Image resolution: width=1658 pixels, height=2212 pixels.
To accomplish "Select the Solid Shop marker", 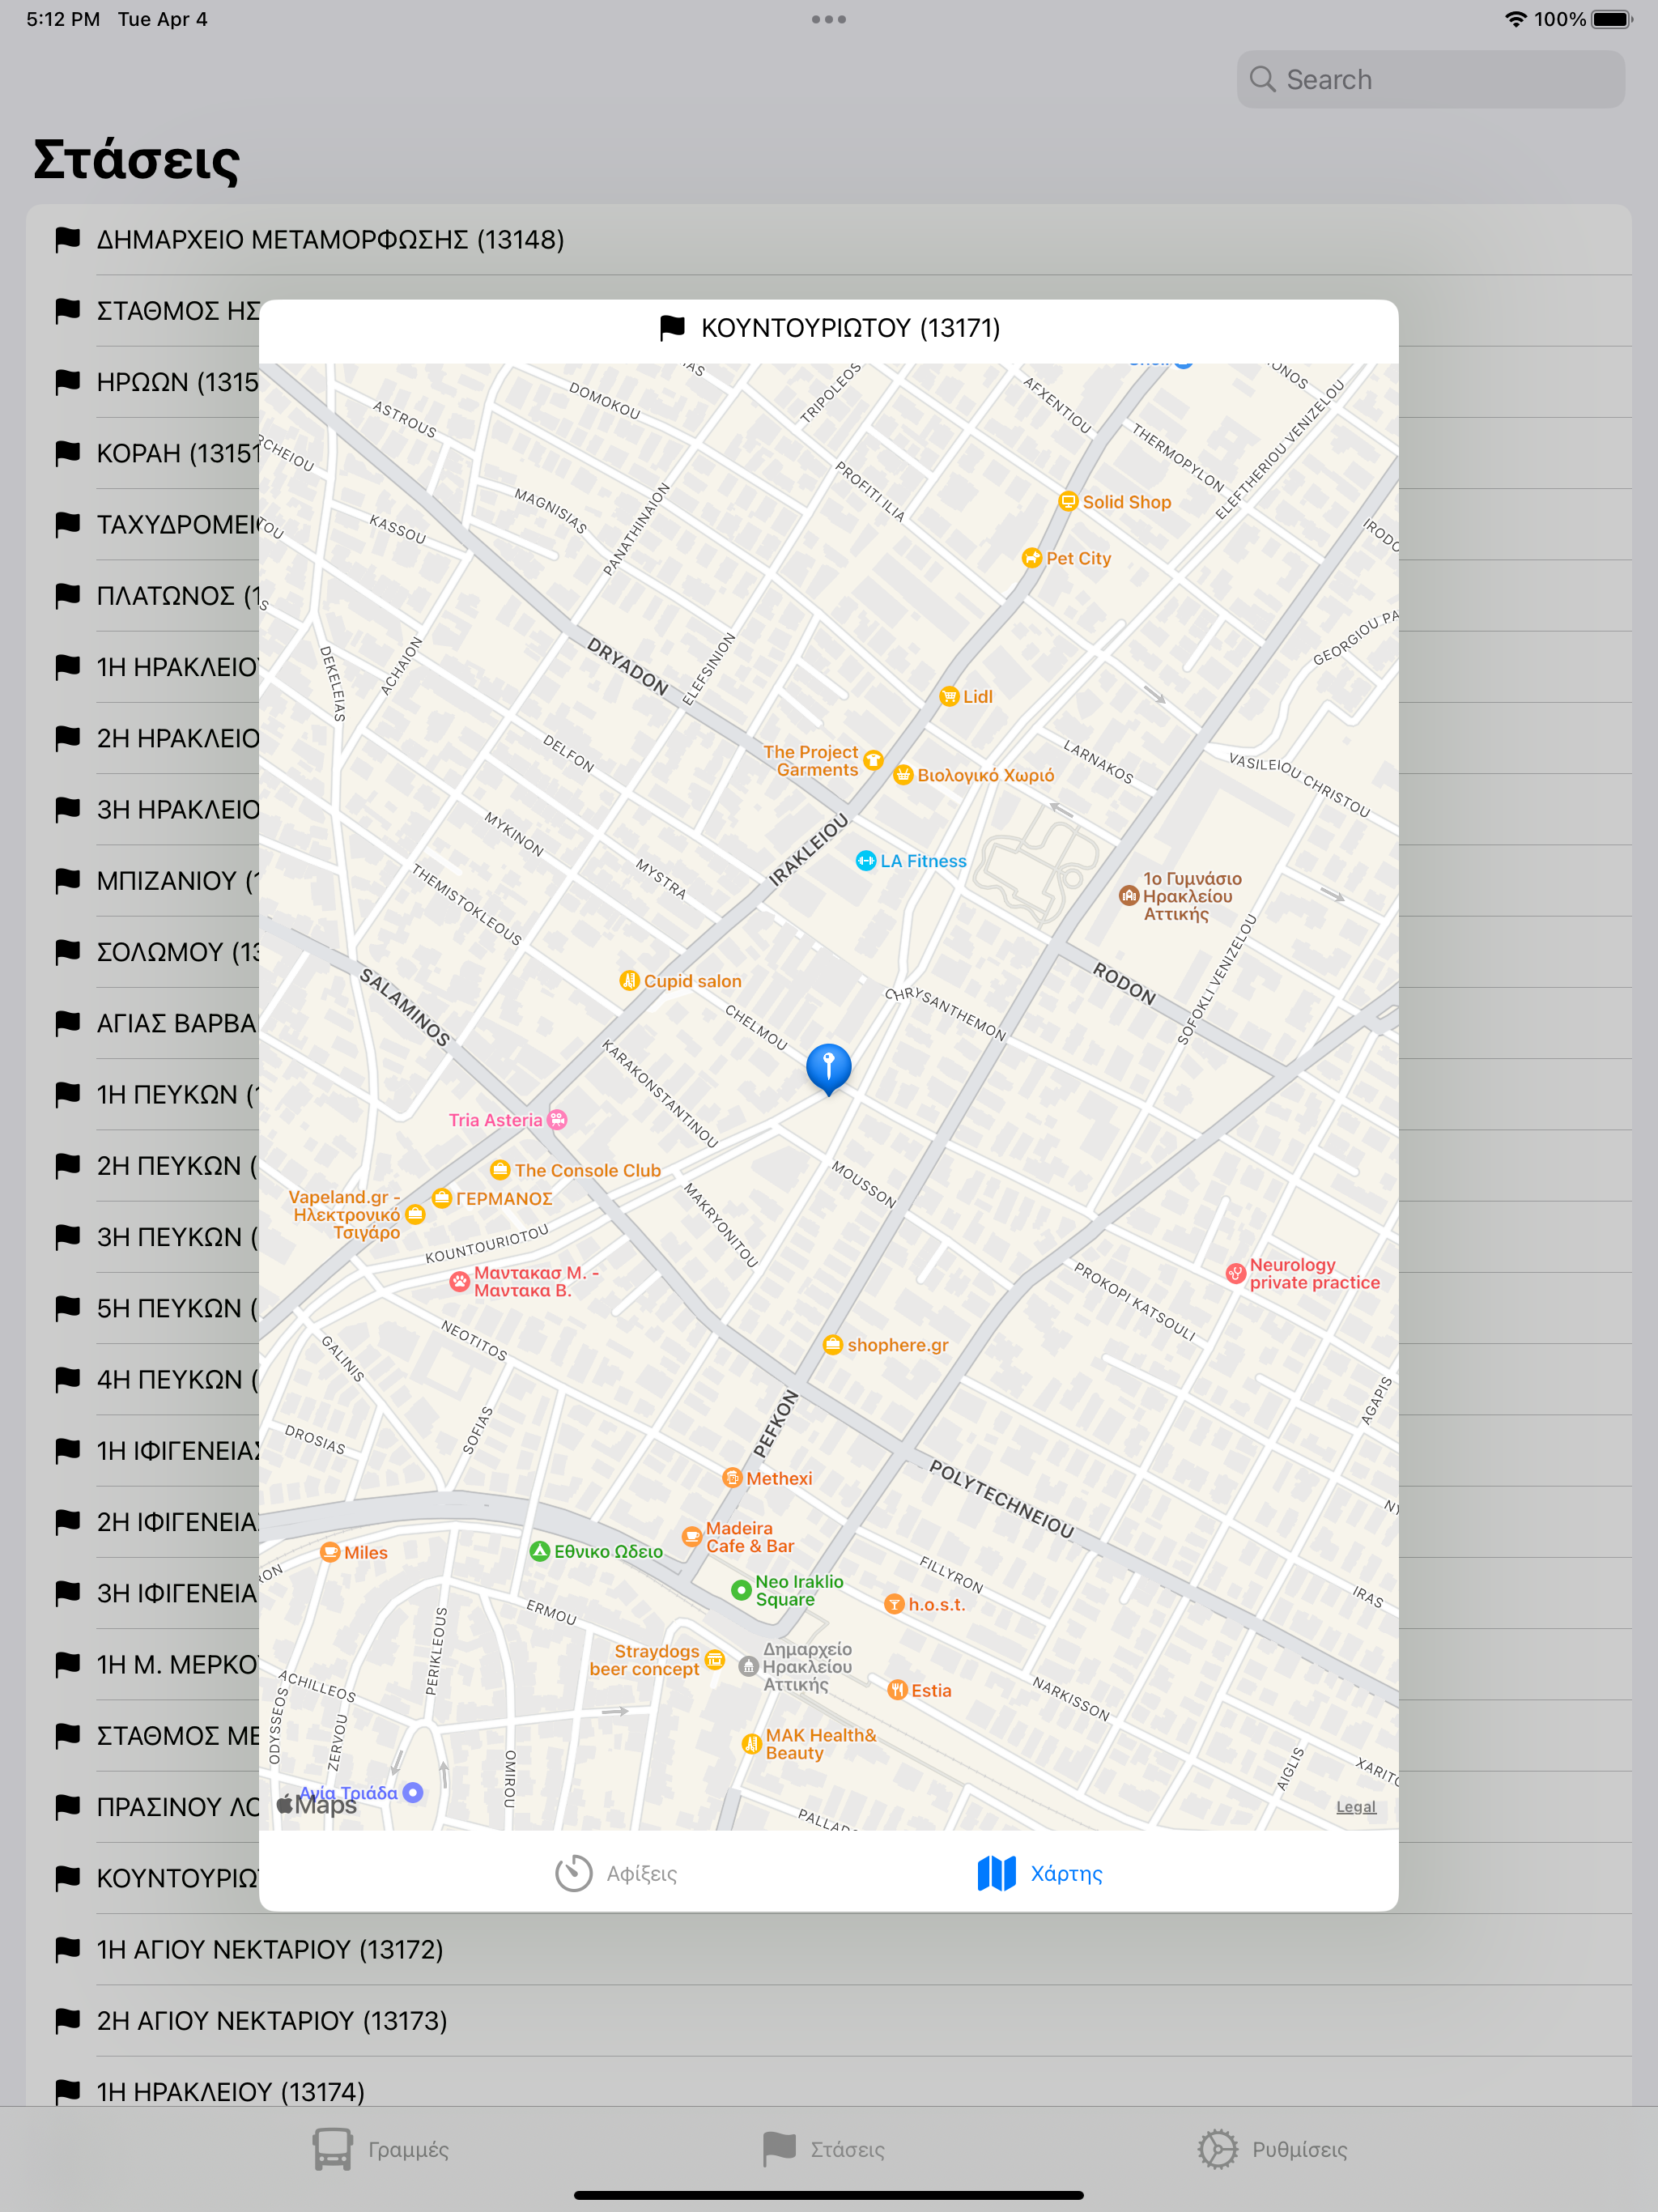I will pos(1068,502).
